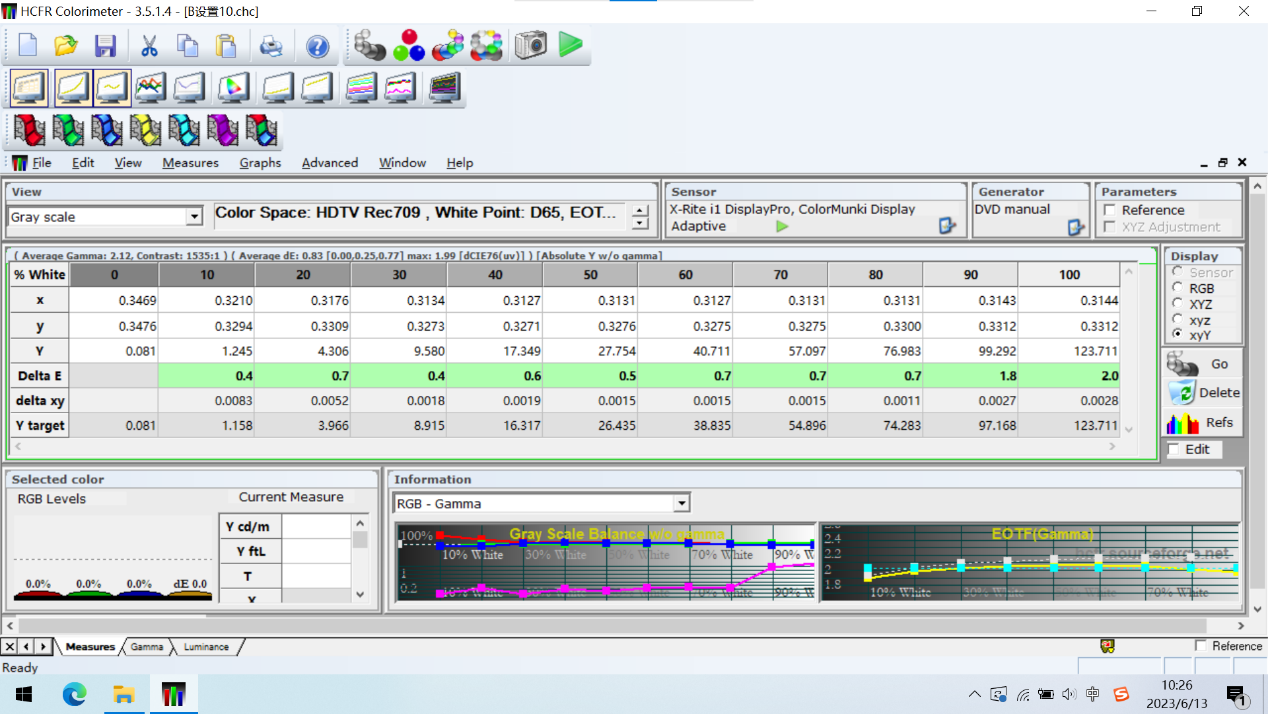Click the camera icon in toolbar
This screenshot has width=1268, height=714.
click(x=531, y=45)
